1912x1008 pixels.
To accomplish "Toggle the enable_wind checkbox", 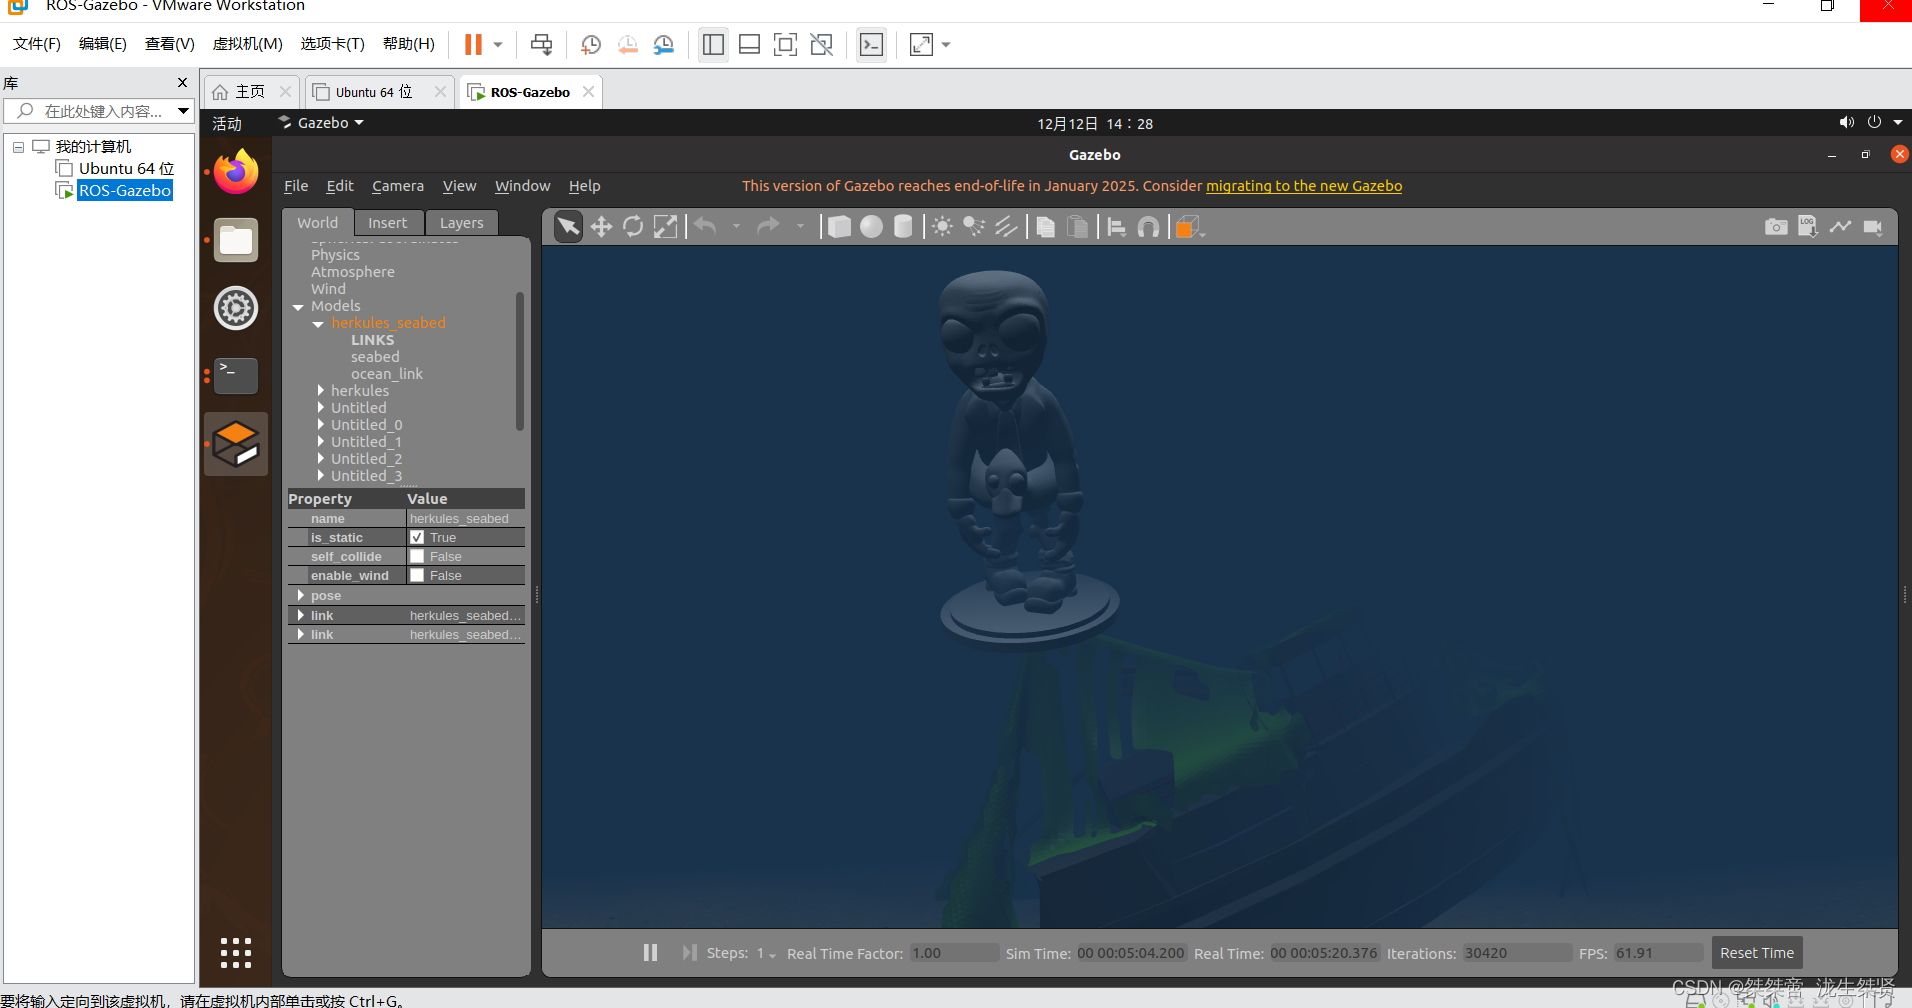I will tap(417, 575).
